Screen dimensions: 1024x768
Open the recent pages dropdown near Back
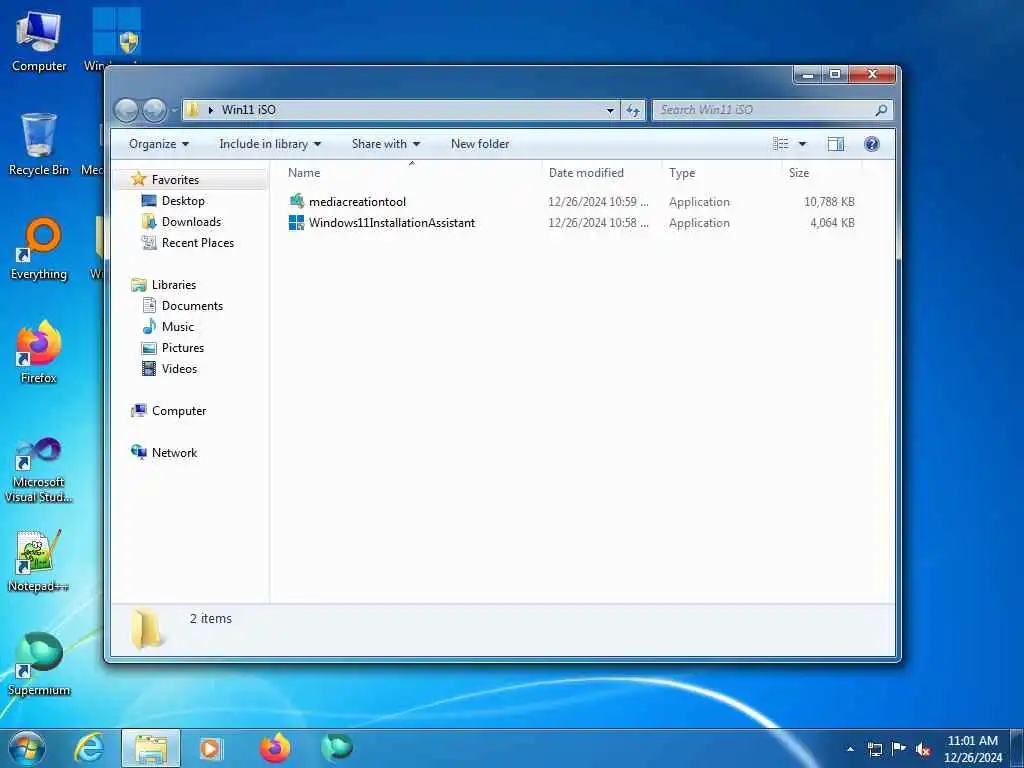tap(174, 110)
